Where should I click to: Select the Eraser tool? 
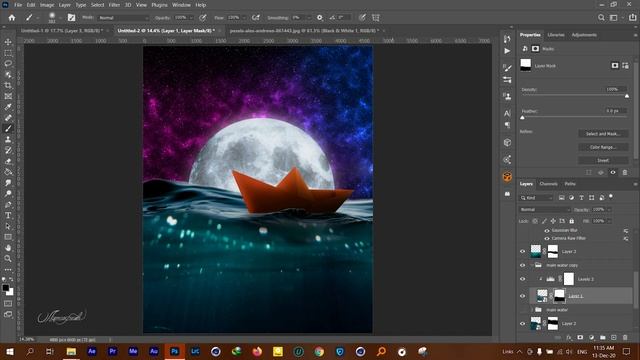tap(8, 161)
